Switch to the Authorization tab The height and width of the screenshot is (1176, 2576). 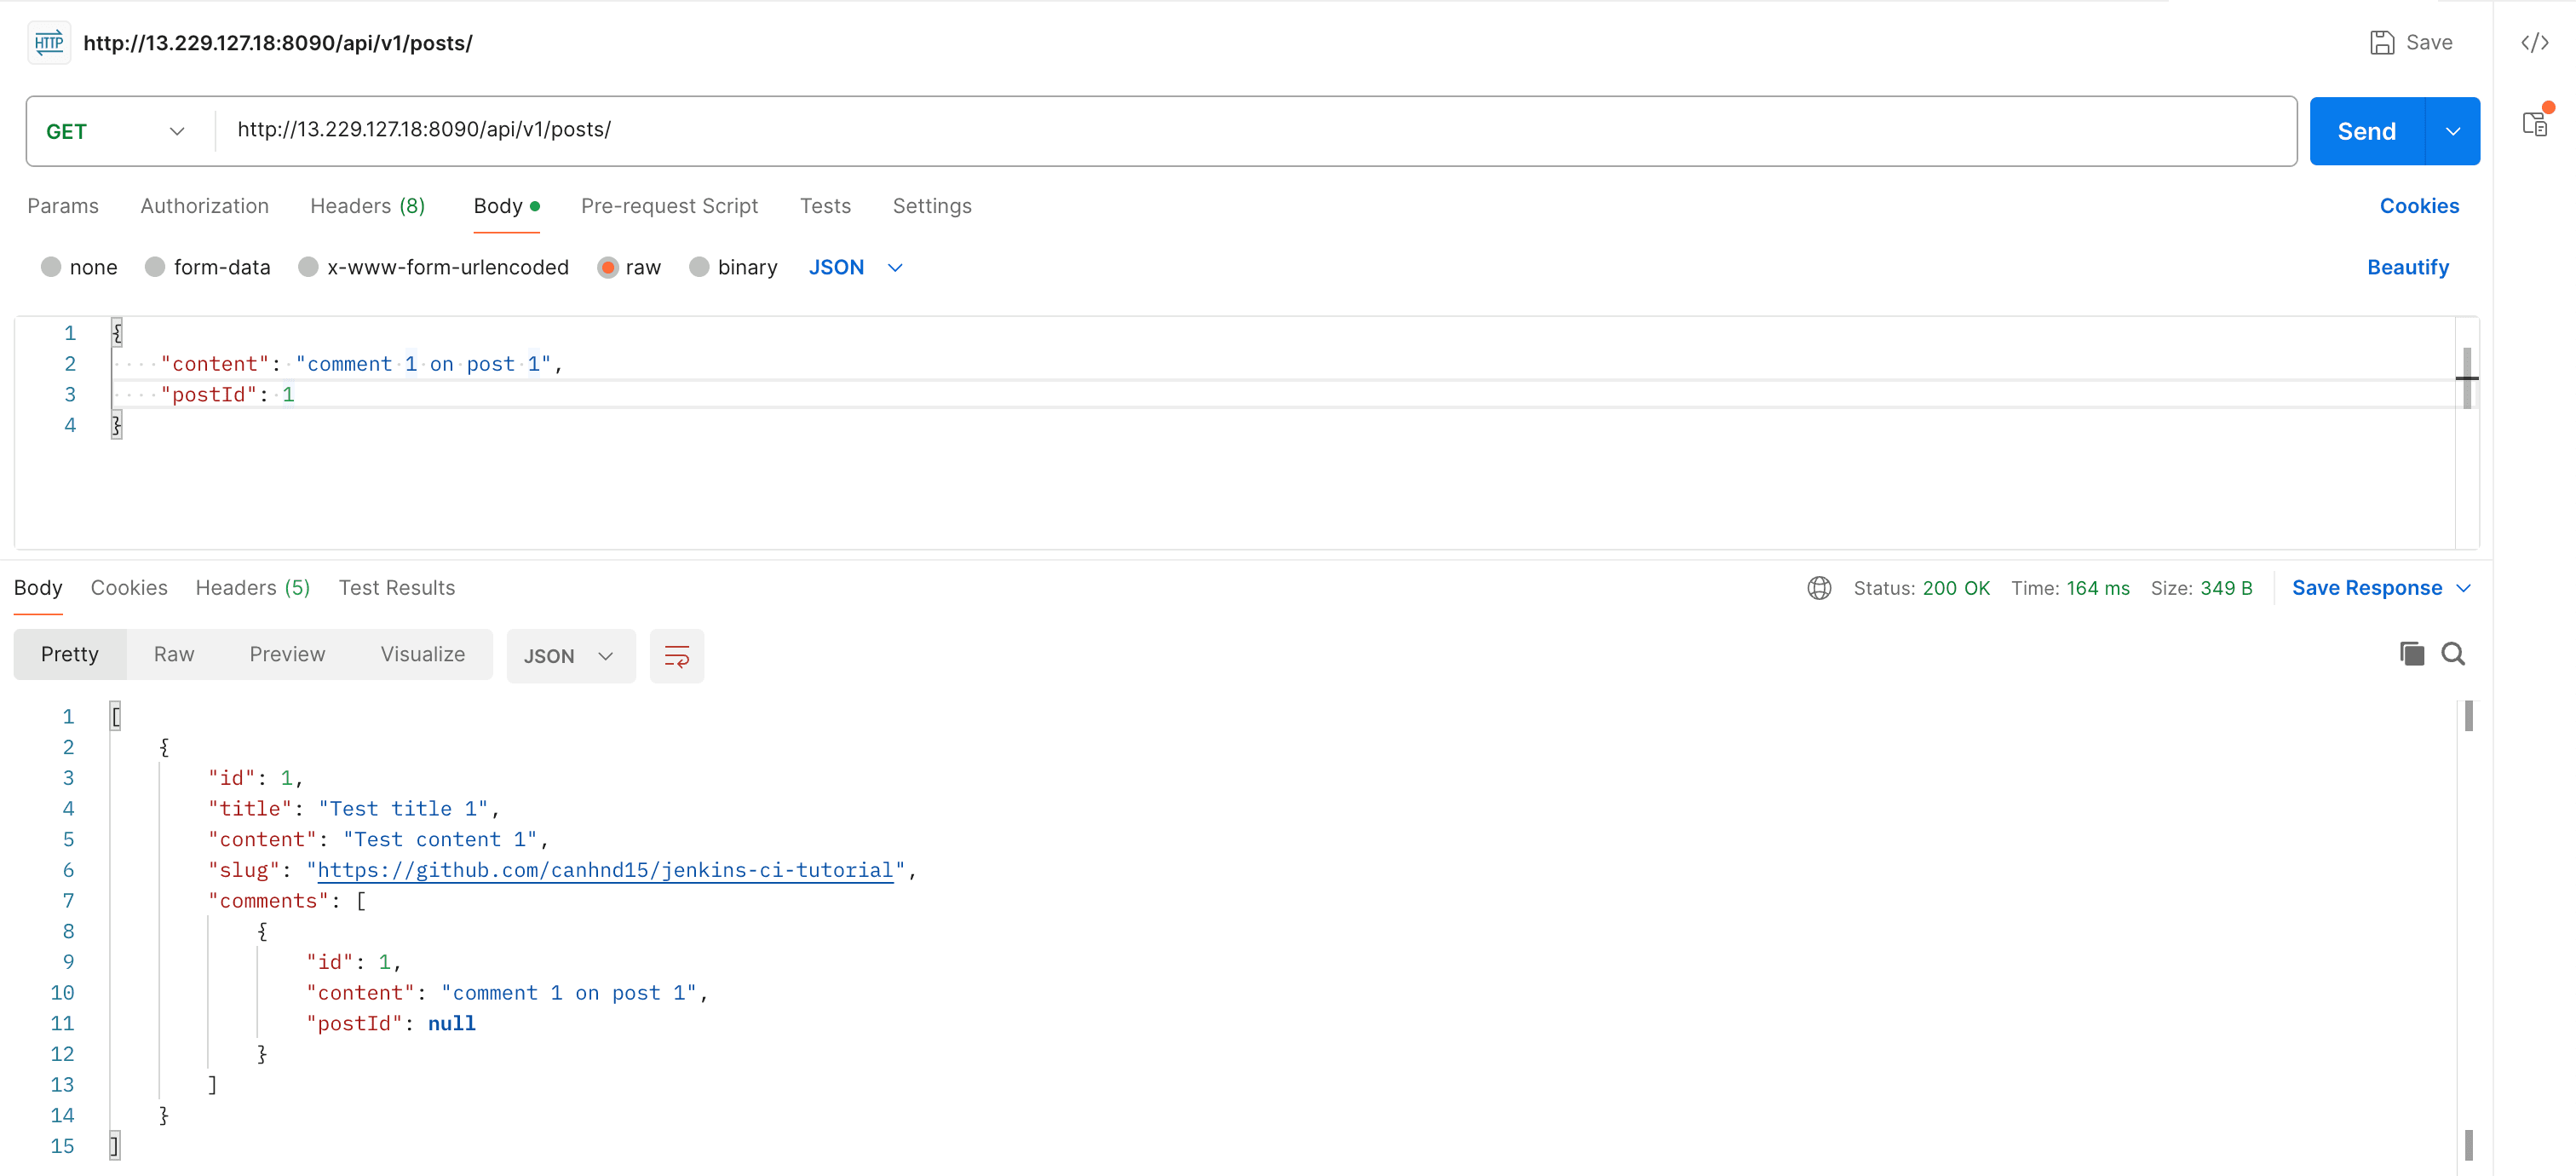pos(204,206)
